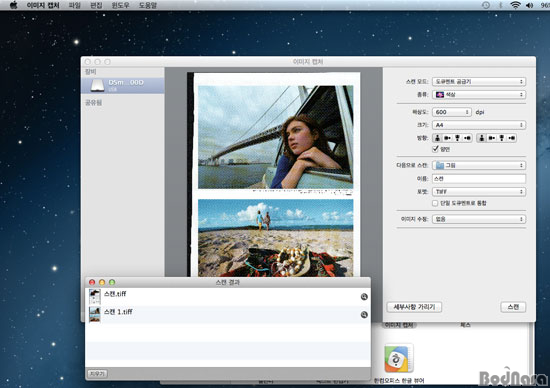This screenshot has height=388, width=550.
Task: Reveal 스캔.tiff with its magnifier icon
Action: pyautogui.click(x=364, y=297)
